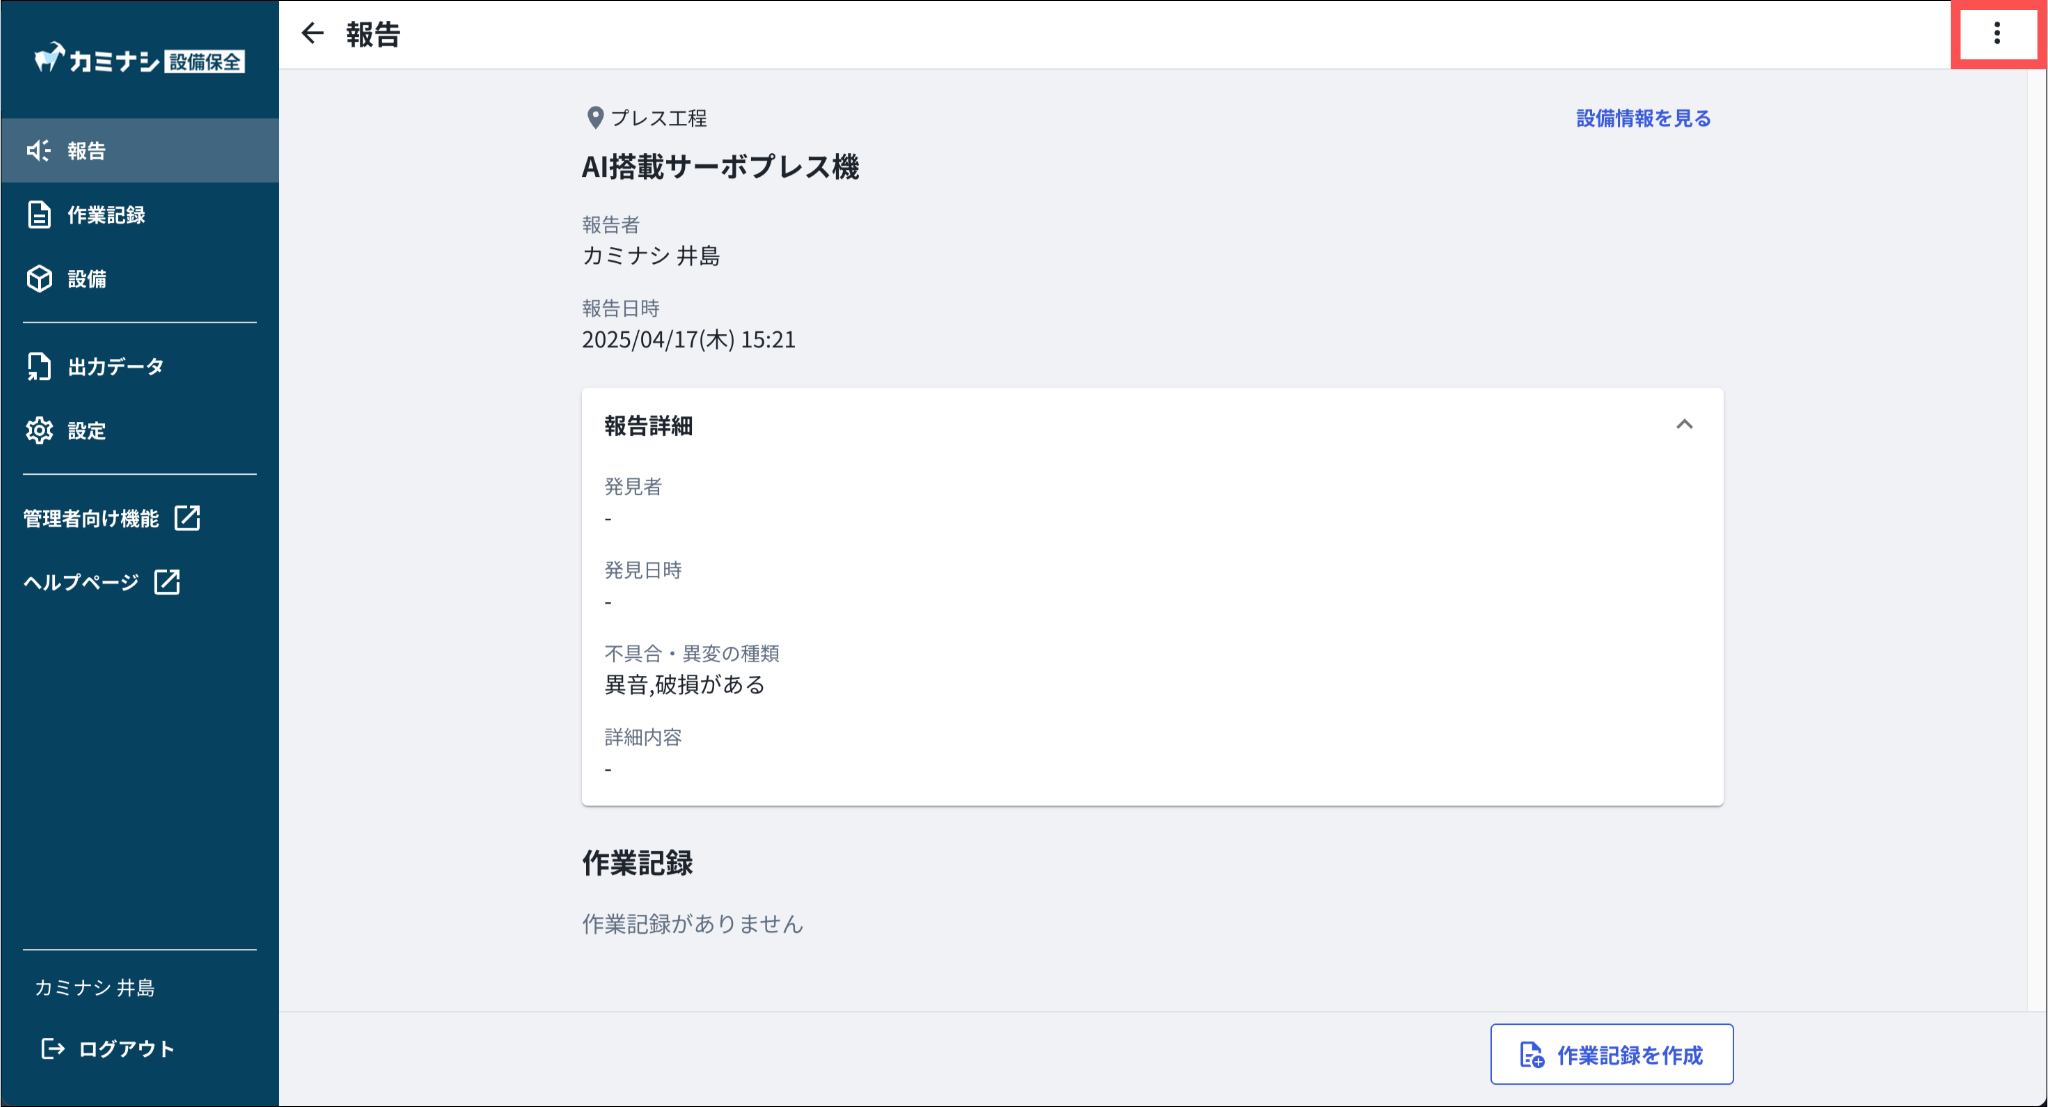
Task: Open 管理者向け機能 link
Action: click(x=112, y=518)
